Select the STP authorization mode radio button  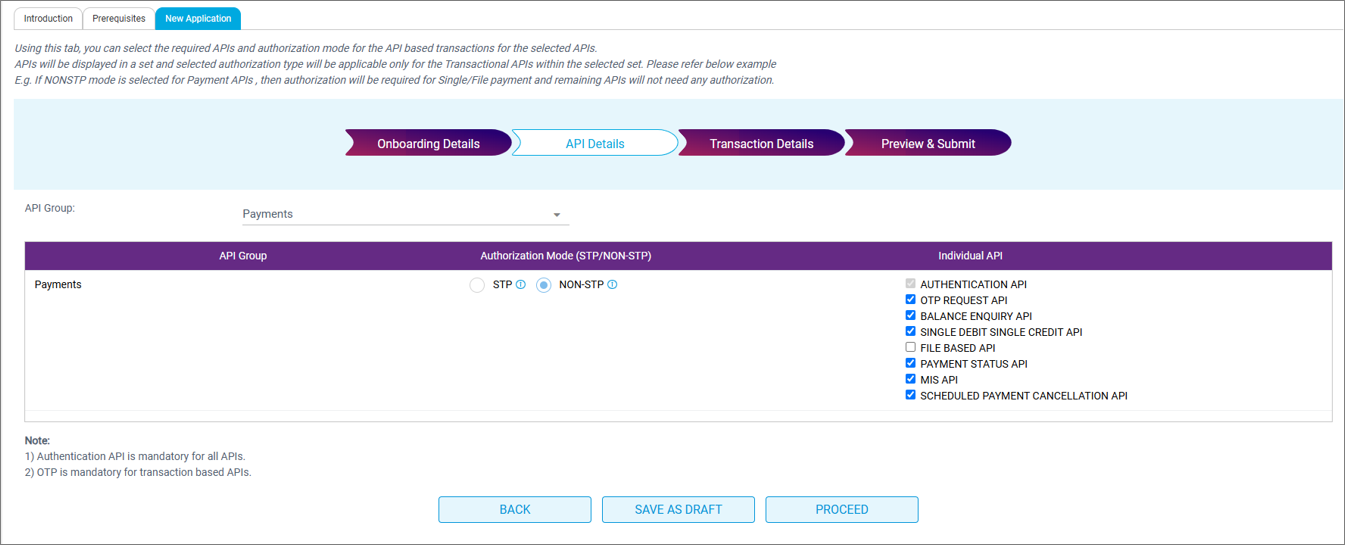tap(477, 285)
